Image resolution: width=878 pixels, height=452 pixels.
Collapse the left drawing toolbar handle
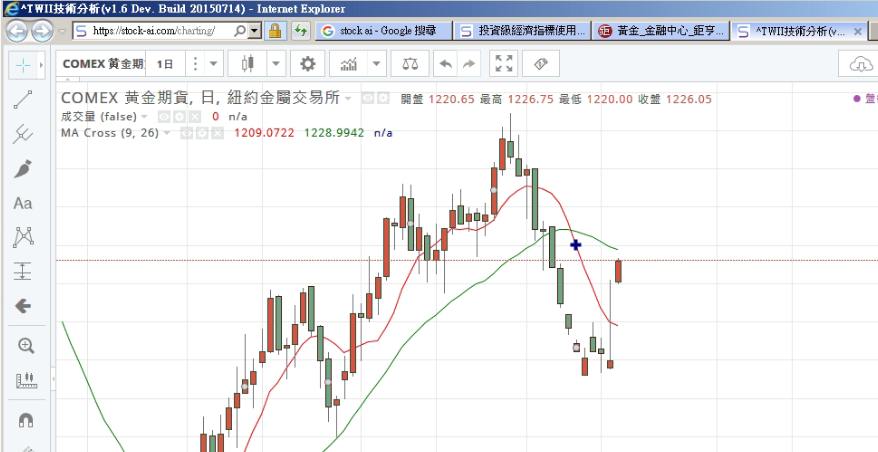coord(53,379)
